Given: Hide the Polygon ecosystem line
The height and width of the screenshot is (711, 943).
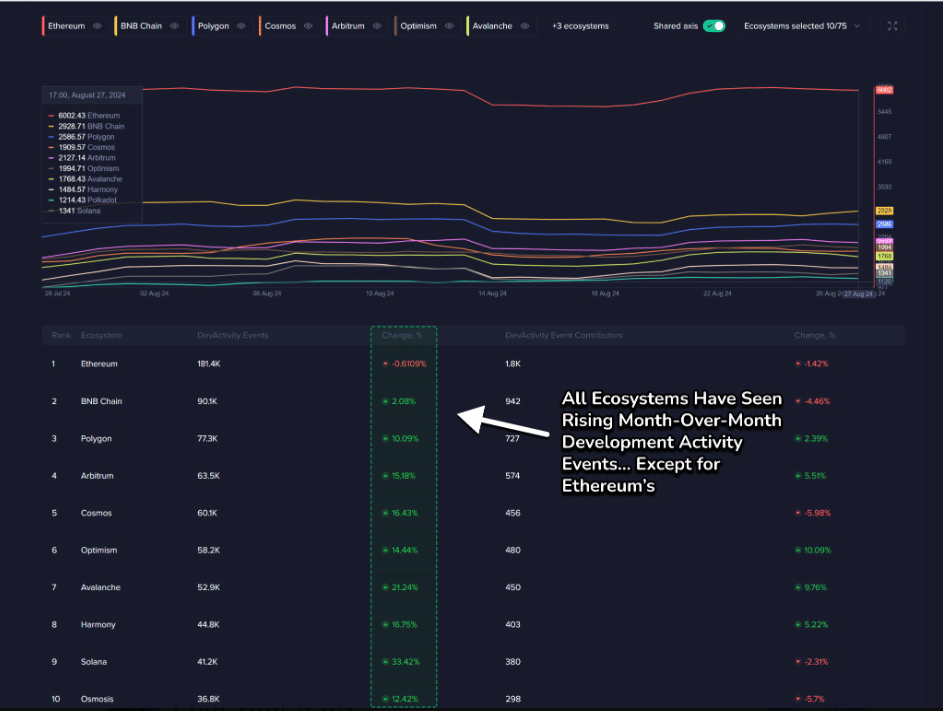Looking at the screenshot, I should coord(241,26).
